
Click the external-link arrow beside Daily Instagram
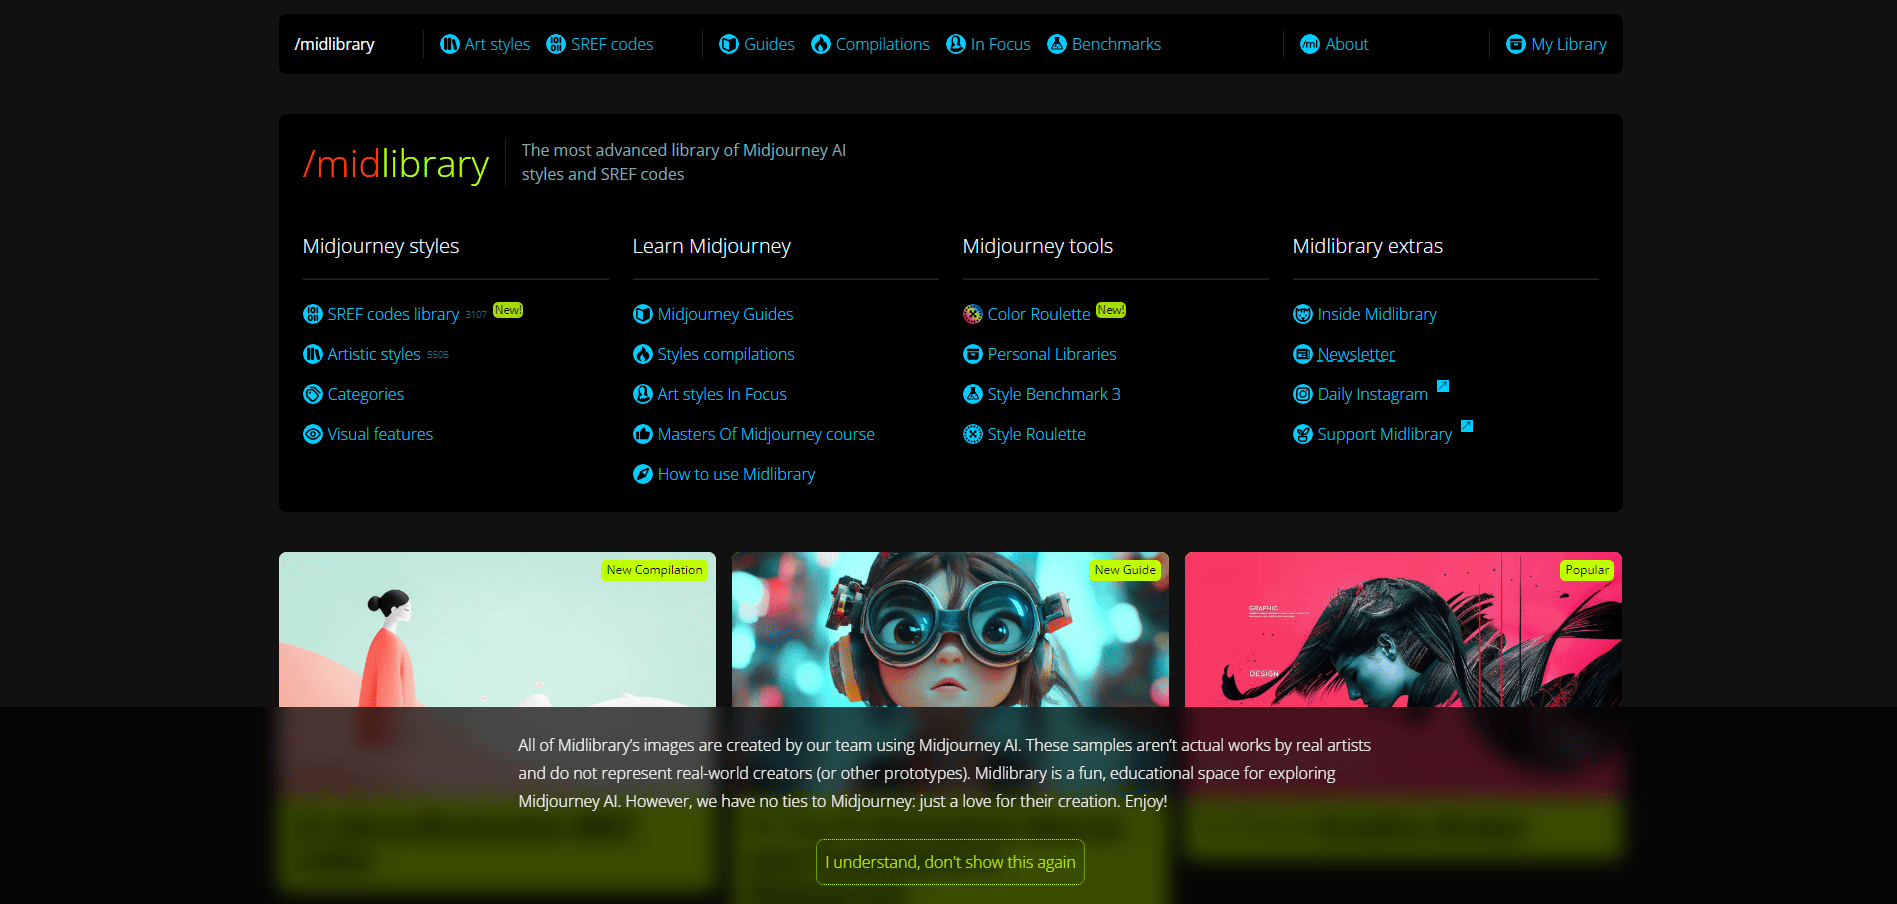1443,386
